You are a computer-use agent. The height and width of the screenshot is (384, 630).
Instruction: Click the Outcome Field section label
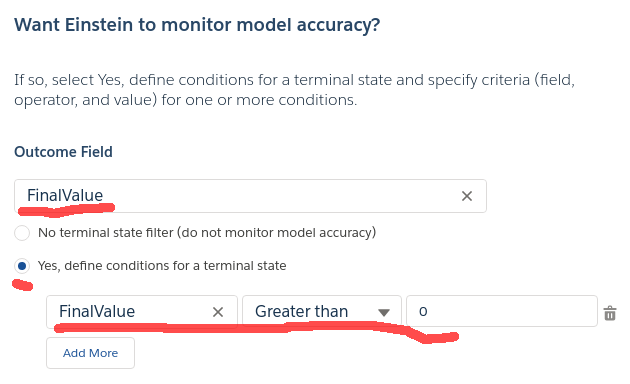tap(63, 152)
